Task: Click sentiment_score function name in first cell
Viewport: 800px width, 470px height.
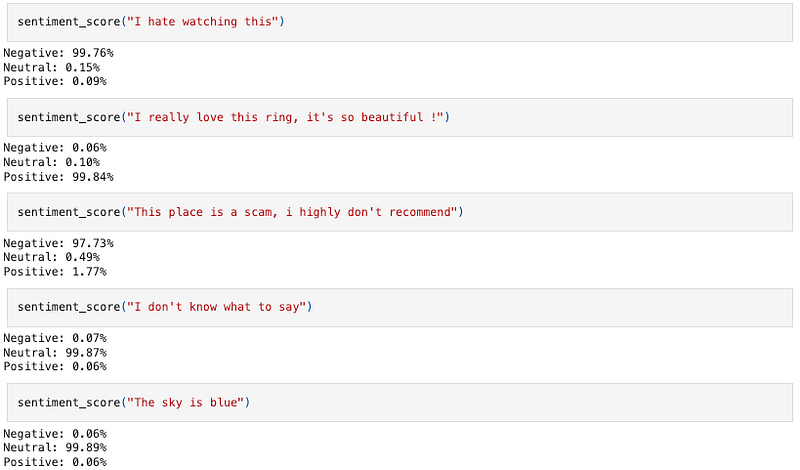Action: (x=69, y=22)
